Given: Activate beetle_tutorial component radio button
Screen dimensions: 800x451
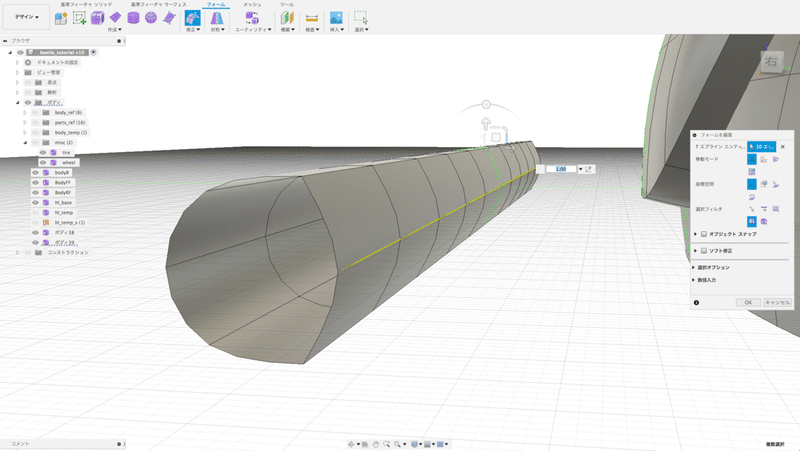Looking at the screenshot, I should [x=93, y=53].
